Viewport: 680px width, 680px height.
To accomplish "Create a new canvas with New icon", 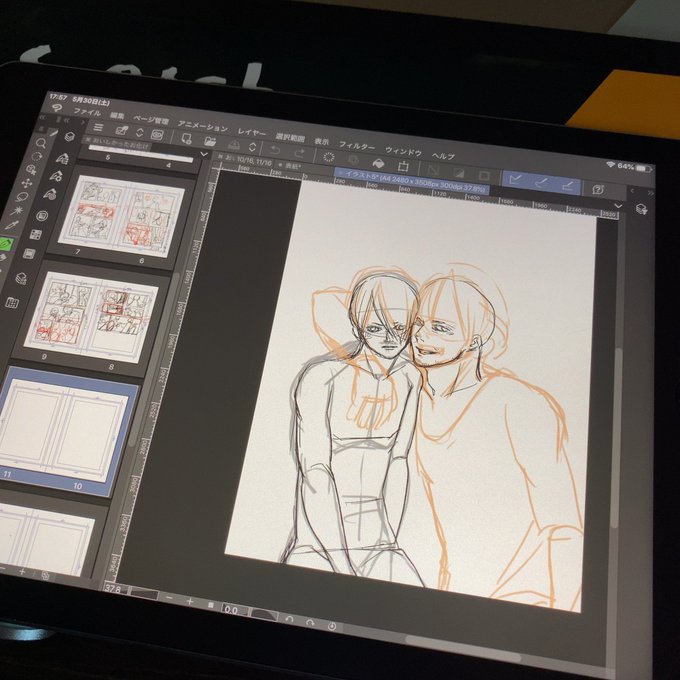I will [x=186, y=139].
